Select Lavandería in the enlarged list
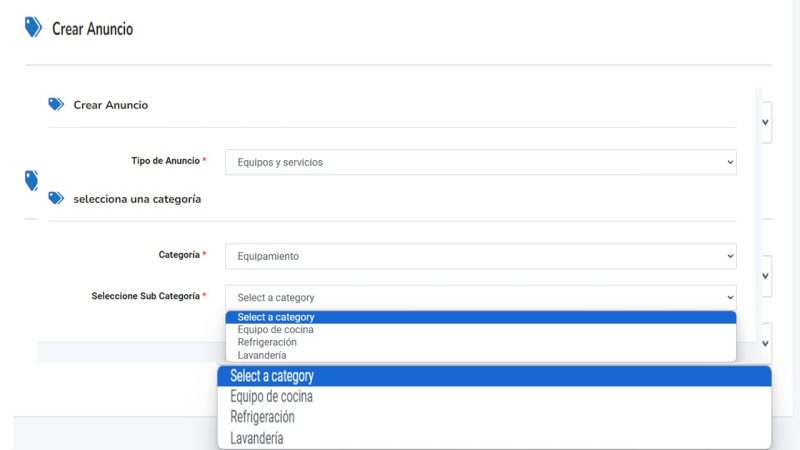The height and width of the screenshot is (450, 800). [x=256, y=438]
